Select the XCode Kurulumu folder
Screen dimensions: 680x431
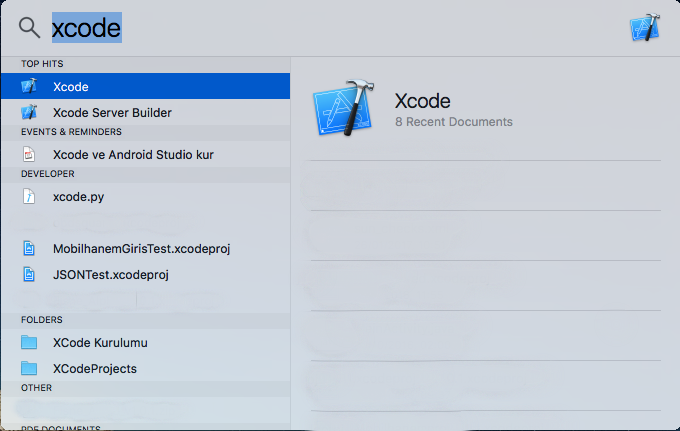(x=145, y=343)
